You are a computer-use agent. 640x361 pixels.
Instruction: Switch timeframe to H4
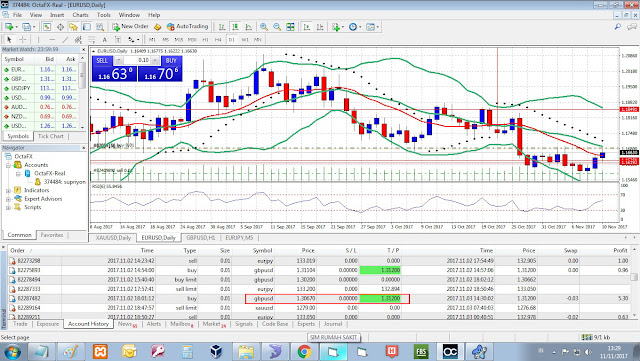pos(218,40)
